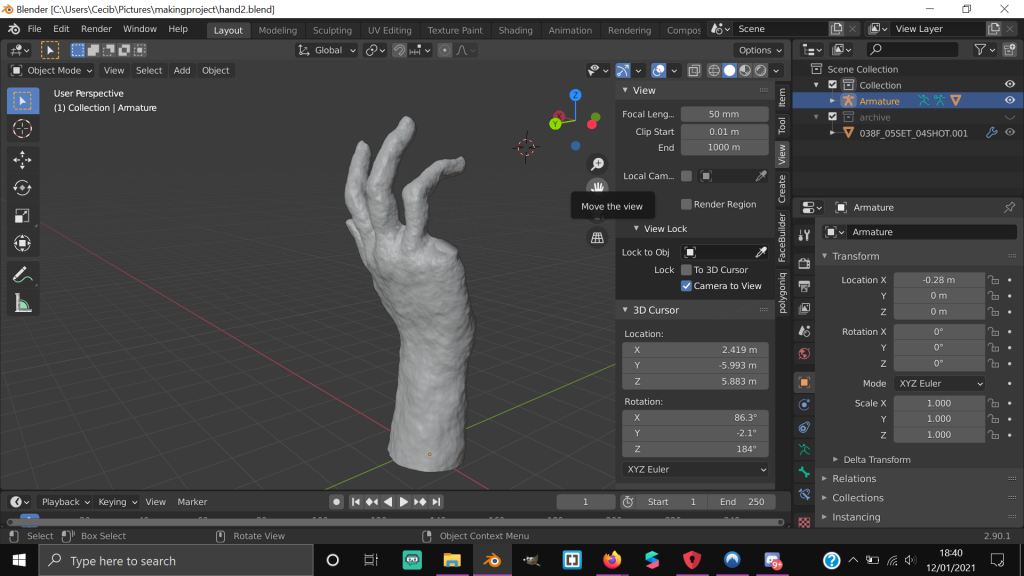Disable Camera to View lock

point(686,286)
